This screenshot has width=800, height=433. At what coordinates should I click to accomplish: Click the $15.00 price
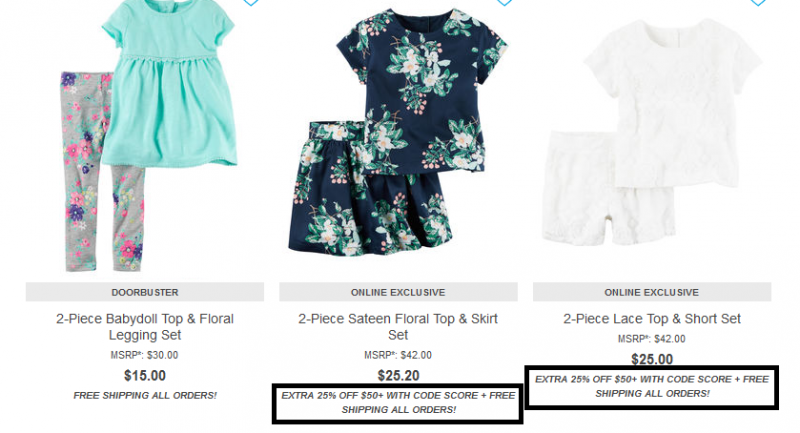[x=145, y=376]
